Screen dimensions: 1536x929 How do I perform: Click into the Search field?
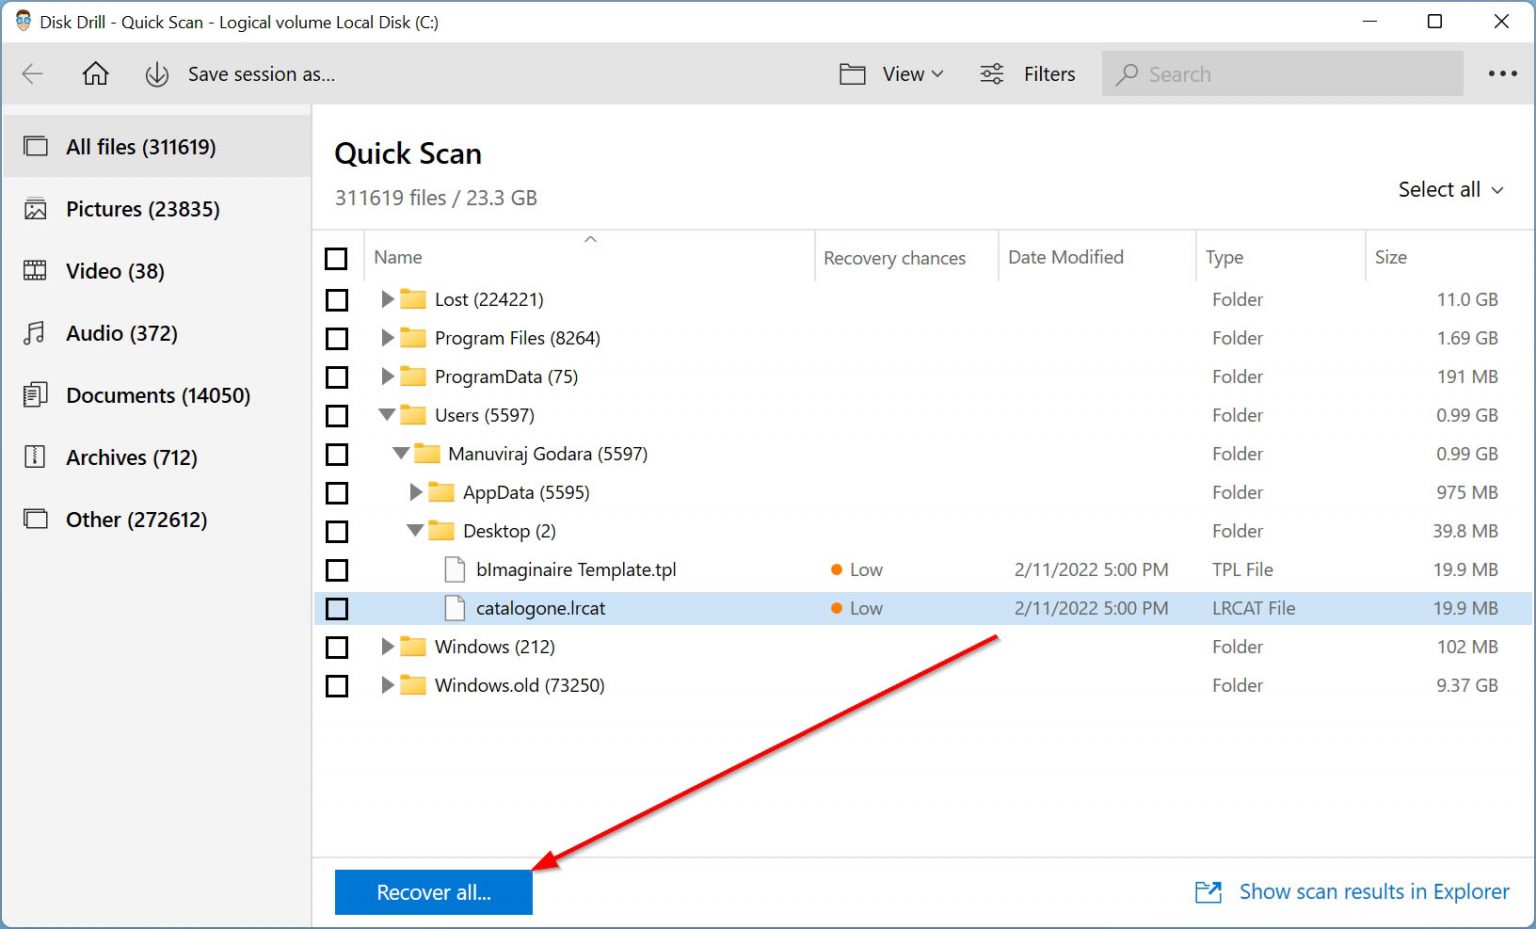pos(1282,74)
